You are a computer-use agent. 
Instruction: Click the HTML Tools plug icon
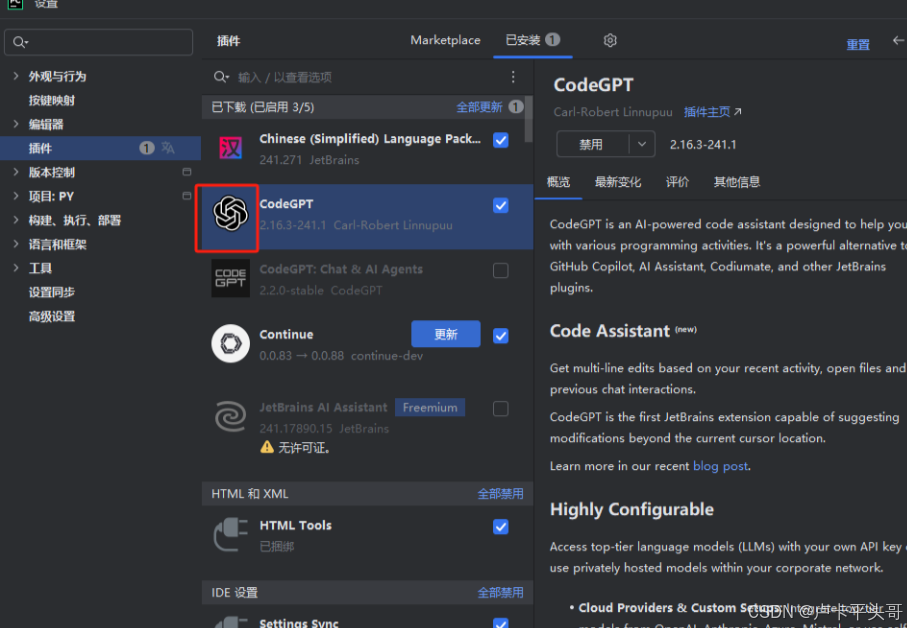[x=230, y=534]
